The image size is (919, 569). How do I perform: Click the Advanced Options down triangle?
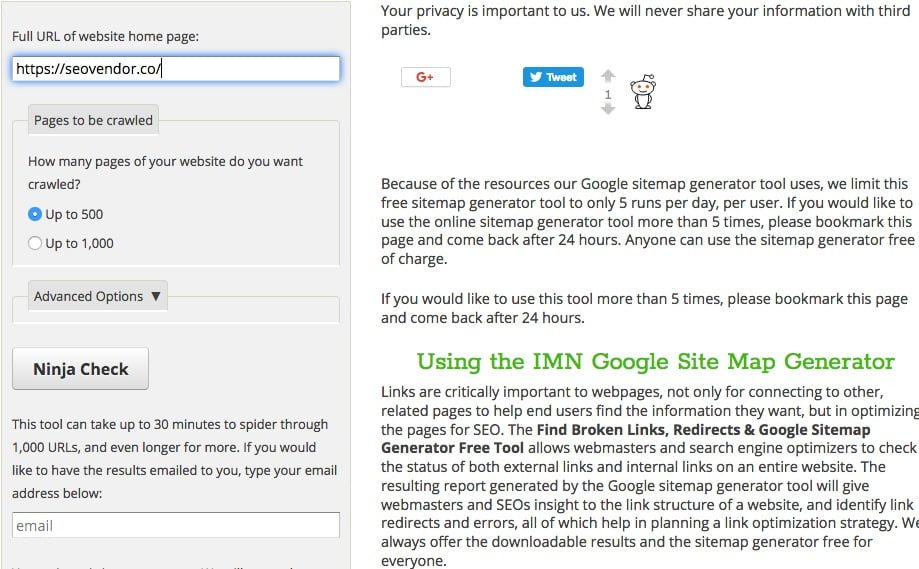click(154, 296)
